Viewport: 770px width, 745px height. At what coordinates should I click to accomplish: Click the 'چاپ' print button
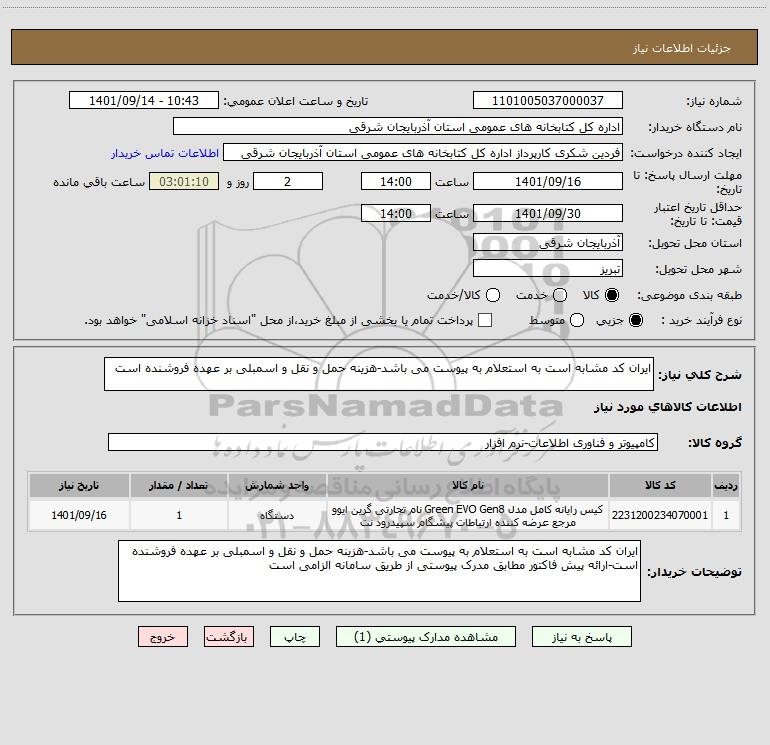295,637
